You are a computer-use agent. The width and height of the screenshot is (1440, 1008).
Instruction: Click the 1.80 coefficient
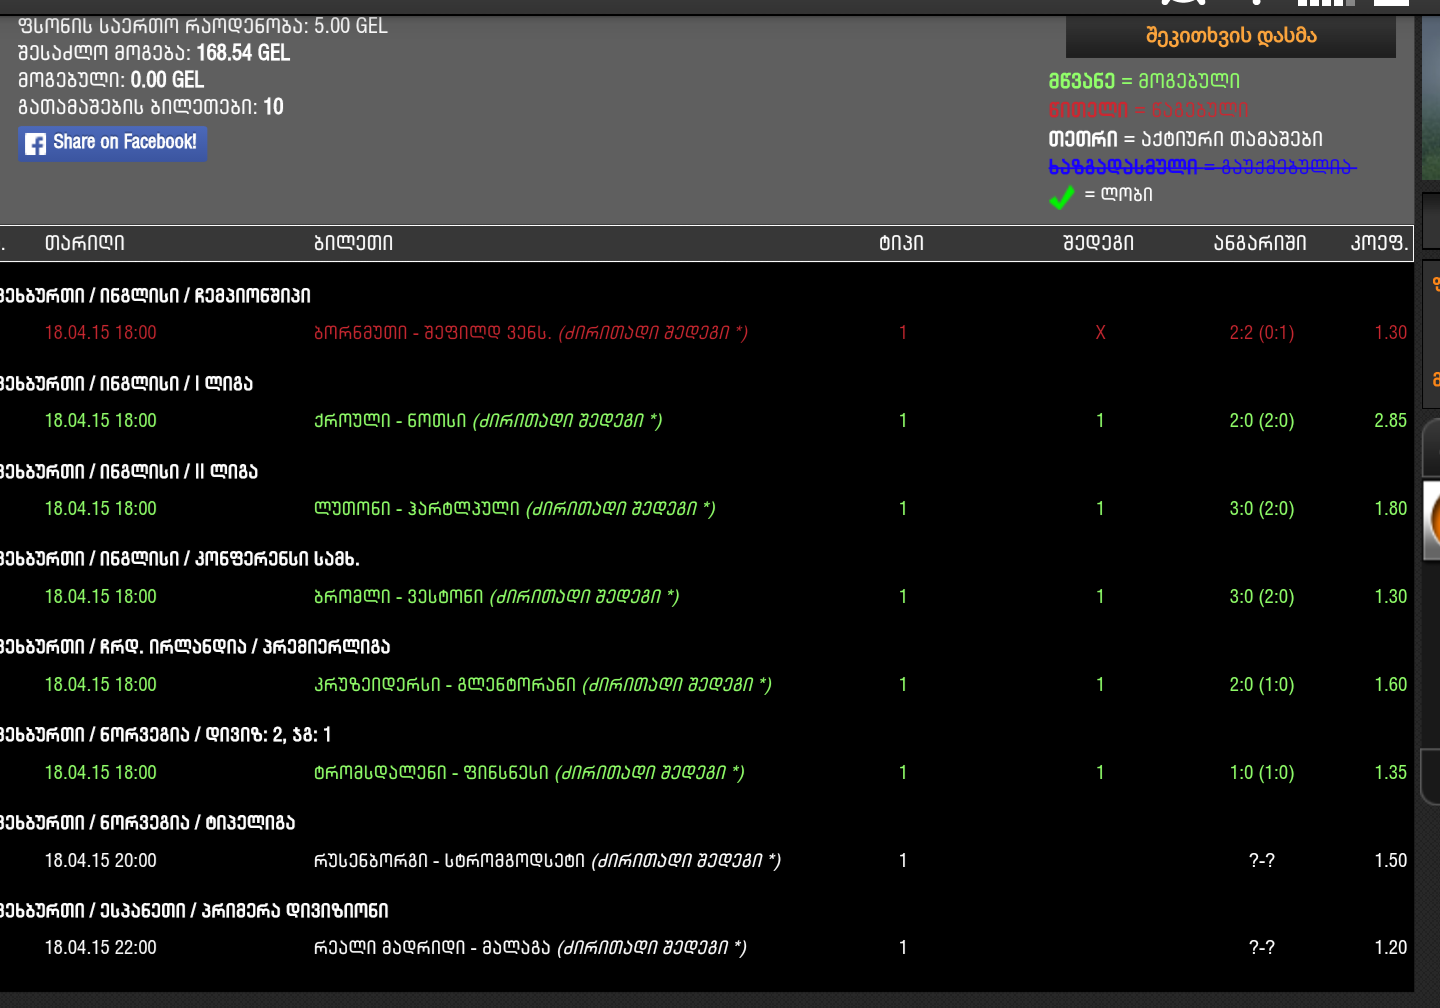point(1390,509)
